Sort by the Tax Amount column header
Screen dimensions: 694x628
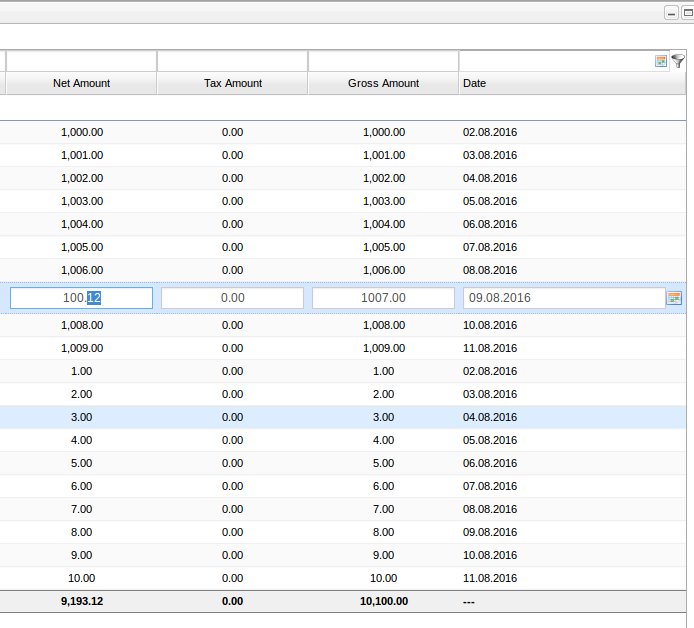[x=232, y=83]
